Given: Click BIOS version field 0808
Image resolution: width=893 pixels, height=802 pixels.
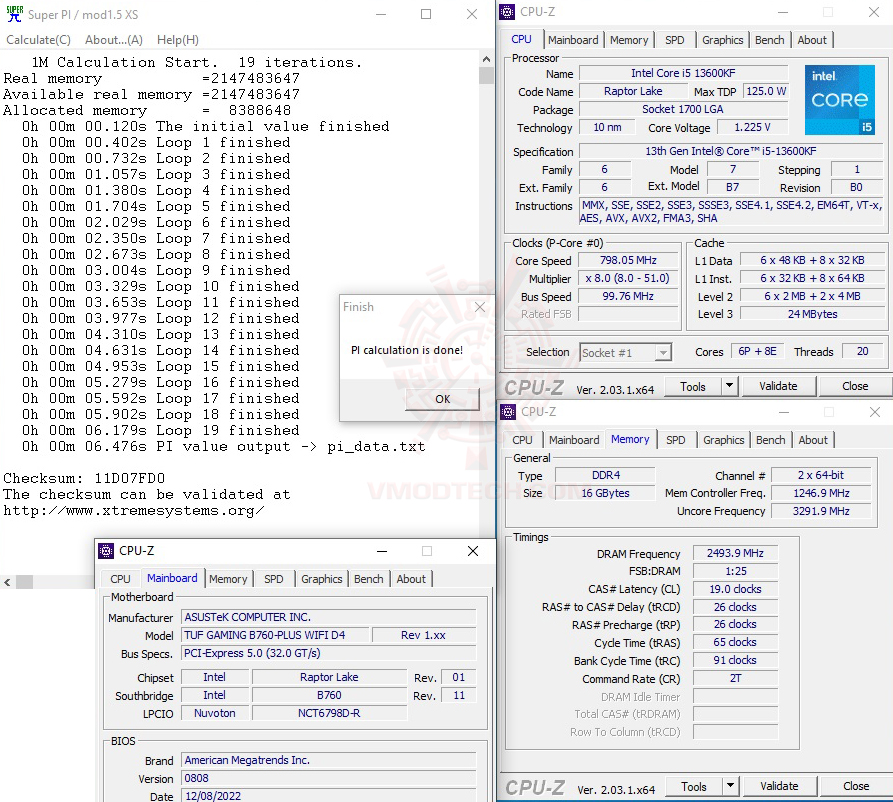Looking at the screenshot, I should (x=329, y=778).
